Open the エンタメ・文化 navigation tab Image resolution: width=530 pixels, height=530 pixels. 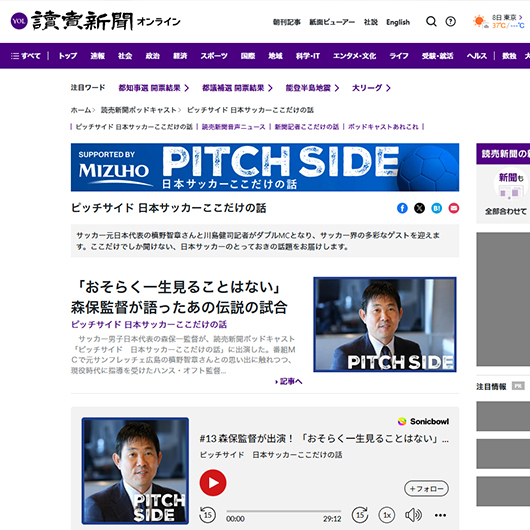click(354, 56)
